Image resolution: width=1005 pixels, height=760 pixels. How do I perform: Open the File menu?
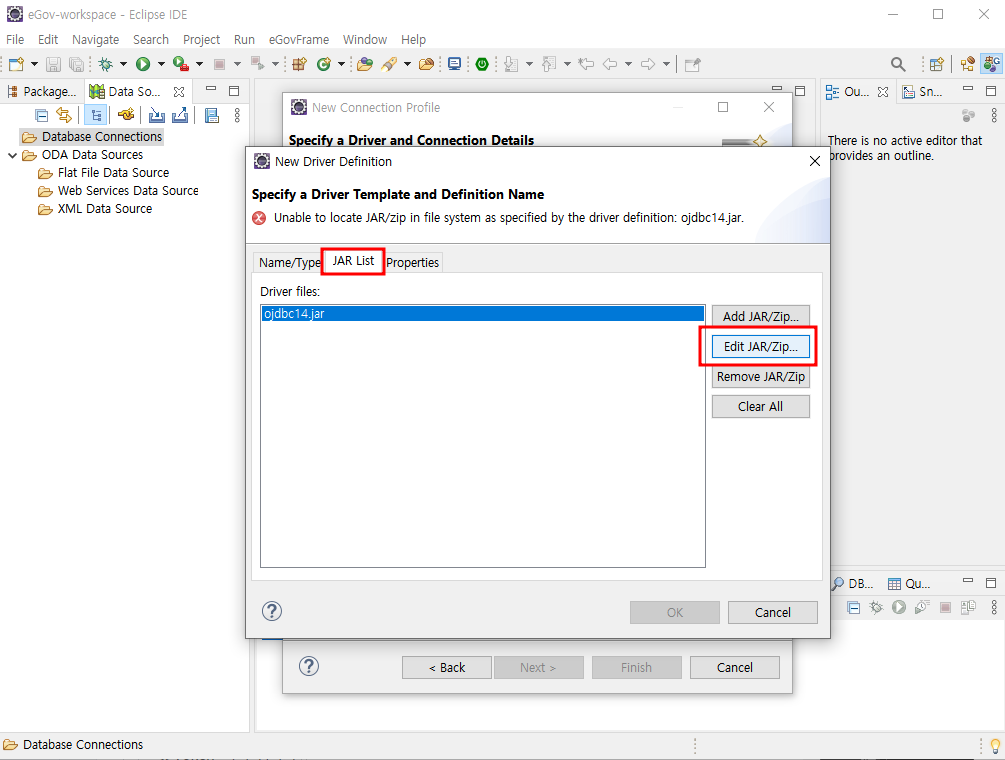point(15,40)
